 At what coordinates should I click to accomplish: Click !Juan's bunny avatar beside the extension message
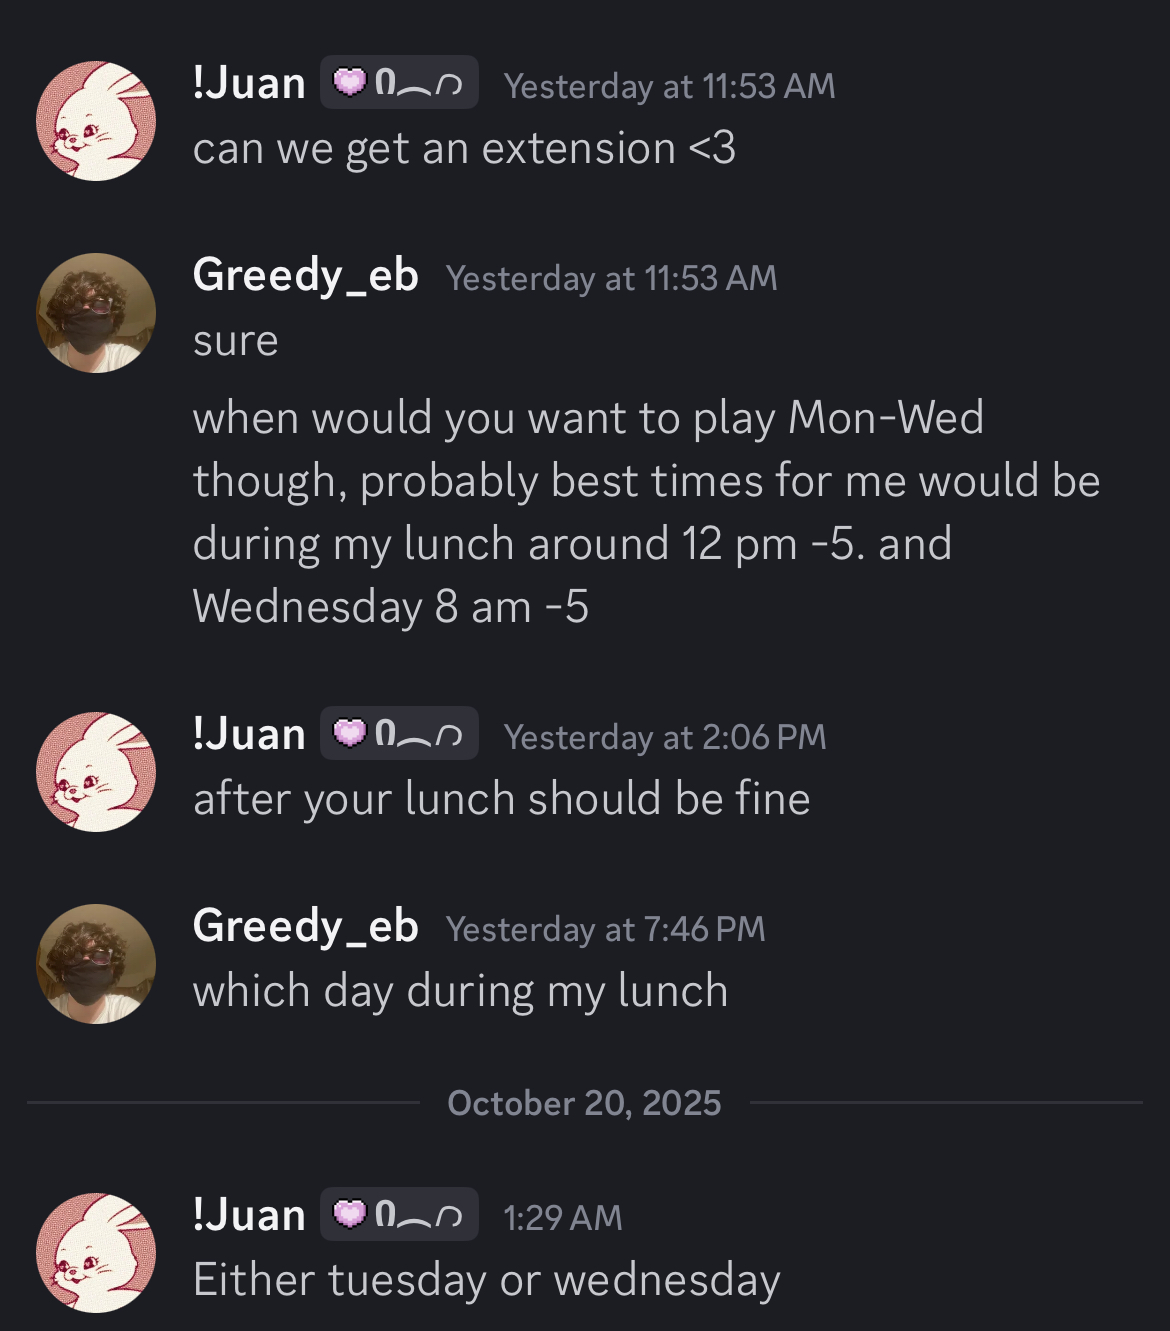tap(96, 121)
